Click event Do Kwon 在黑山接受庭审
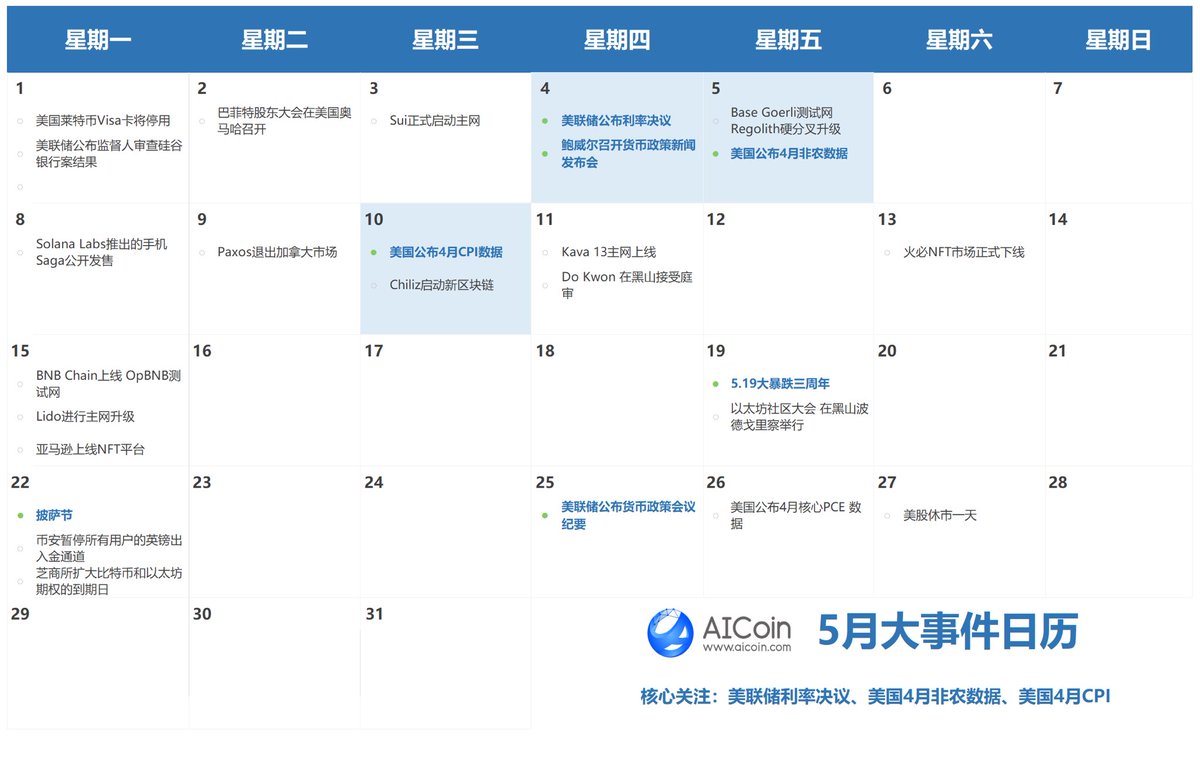 point(627,285)
